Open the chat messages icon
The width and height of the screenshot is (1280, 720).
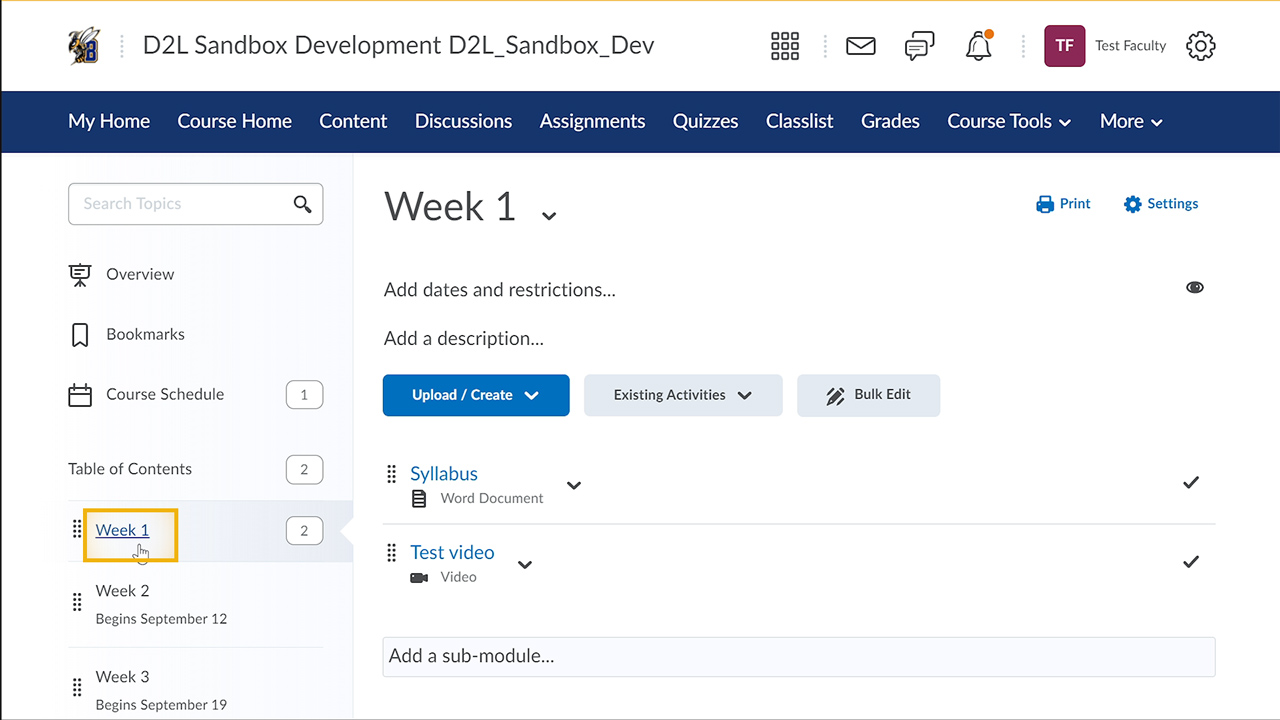[919, 45]
